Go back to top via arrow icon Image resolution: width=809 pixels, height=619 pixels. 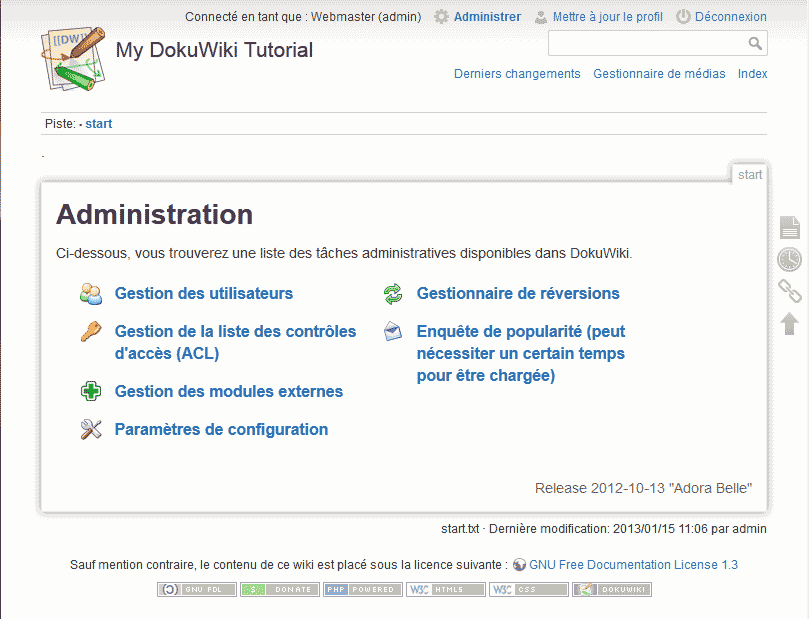(789, 323)
